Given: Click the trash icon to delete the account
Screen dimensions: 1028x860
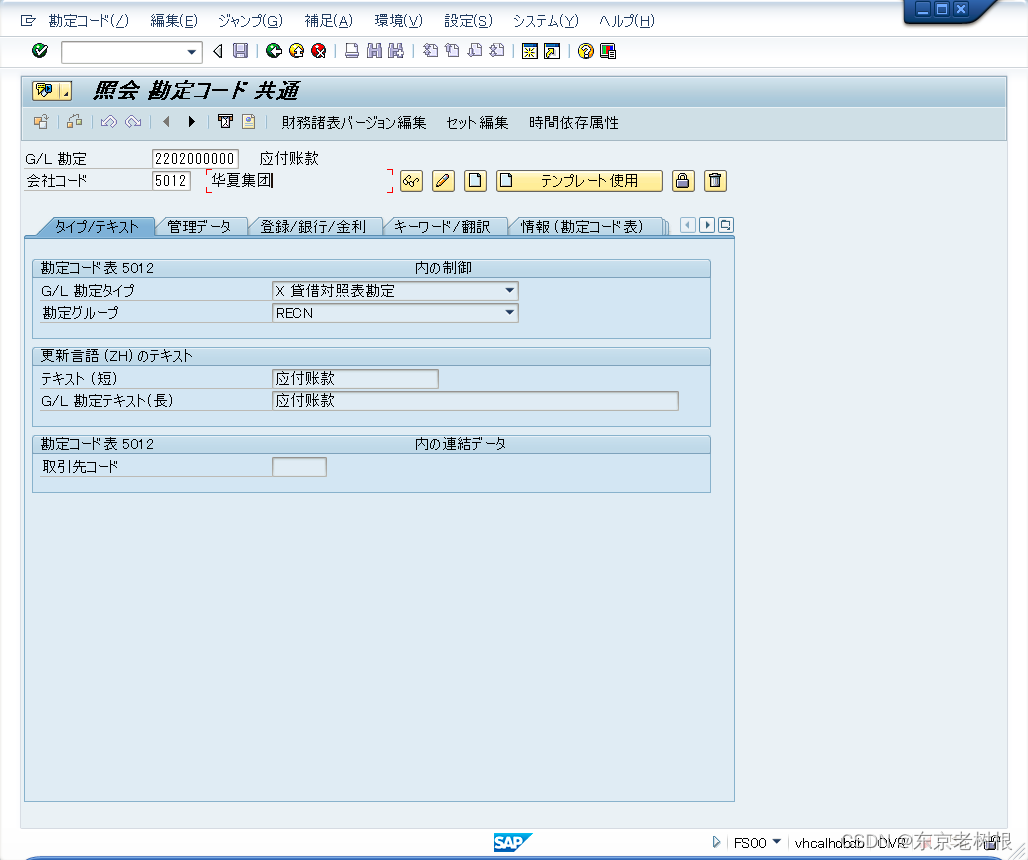Looking at the screenshot, I should click(714, 181).
